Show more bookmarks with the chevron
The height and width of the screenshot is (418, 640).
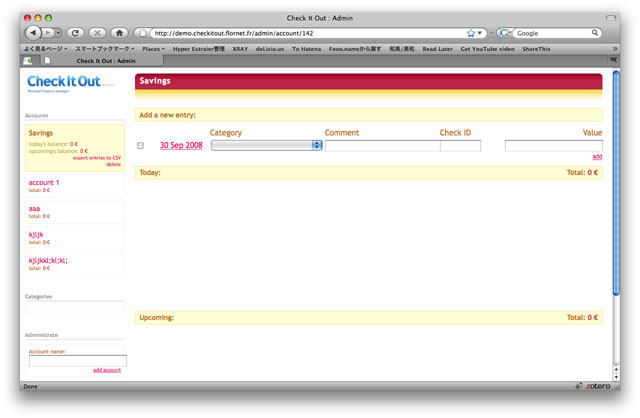[x=614, y=49]
